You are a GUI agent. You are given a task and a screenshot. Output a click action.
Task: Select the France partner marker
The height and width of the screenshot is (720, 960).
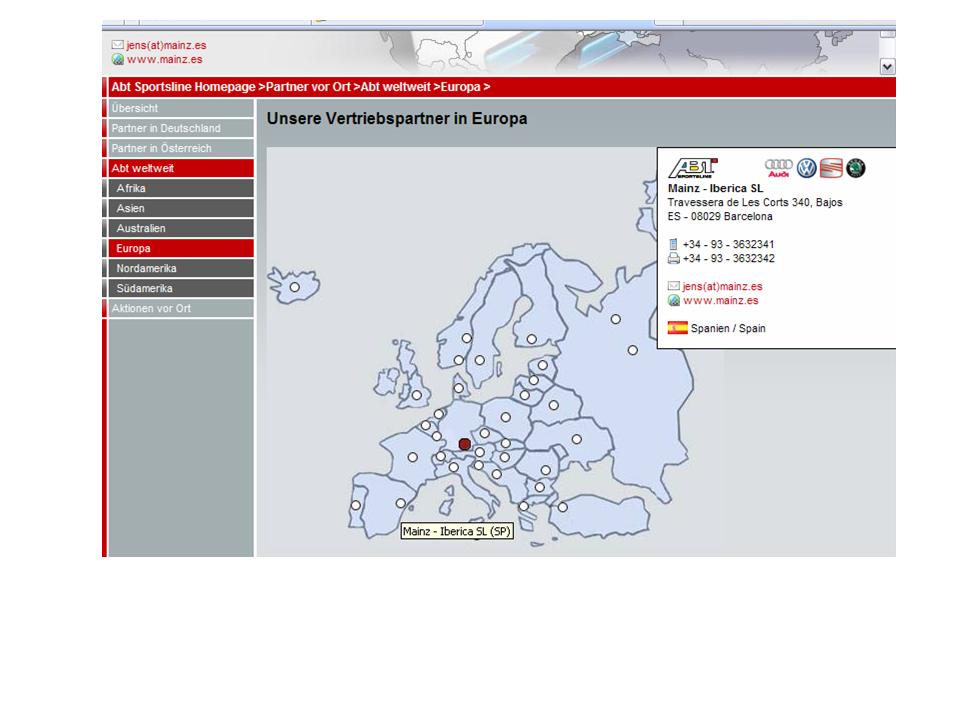click(x=413, y=457)
